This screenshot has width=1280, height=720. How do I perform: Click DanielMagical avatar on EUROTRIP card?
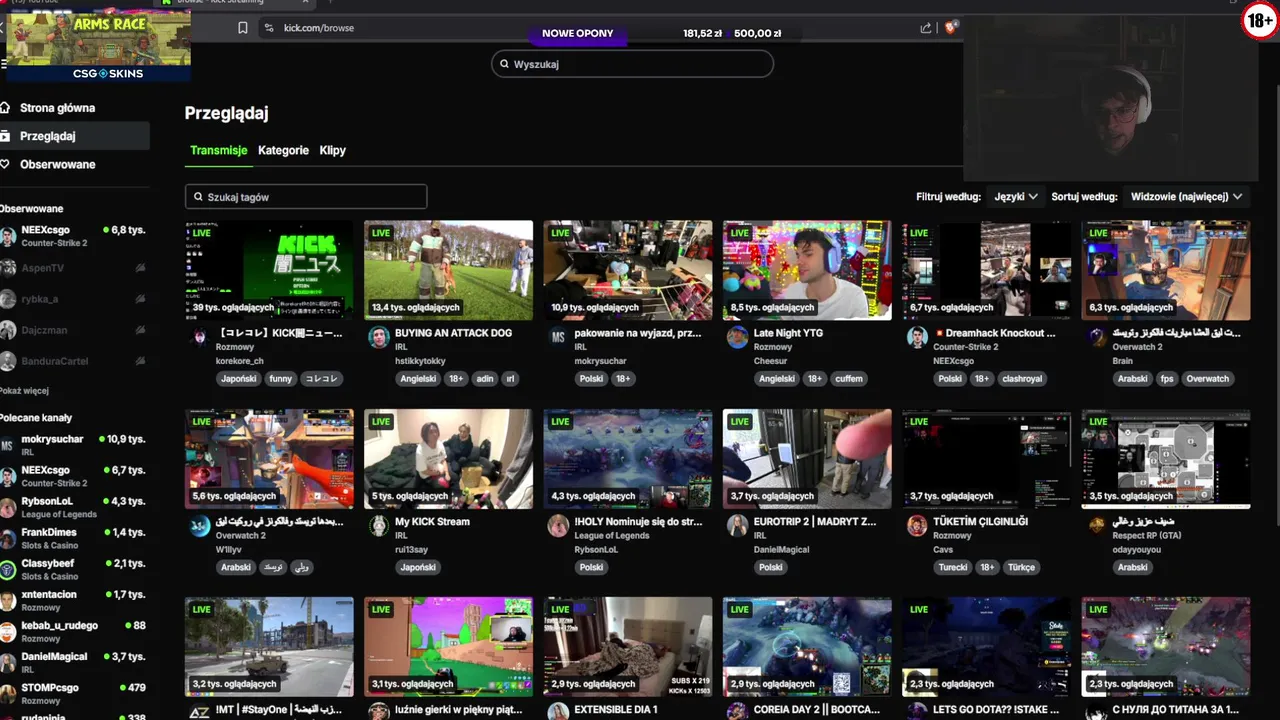(x=737, y=526)
